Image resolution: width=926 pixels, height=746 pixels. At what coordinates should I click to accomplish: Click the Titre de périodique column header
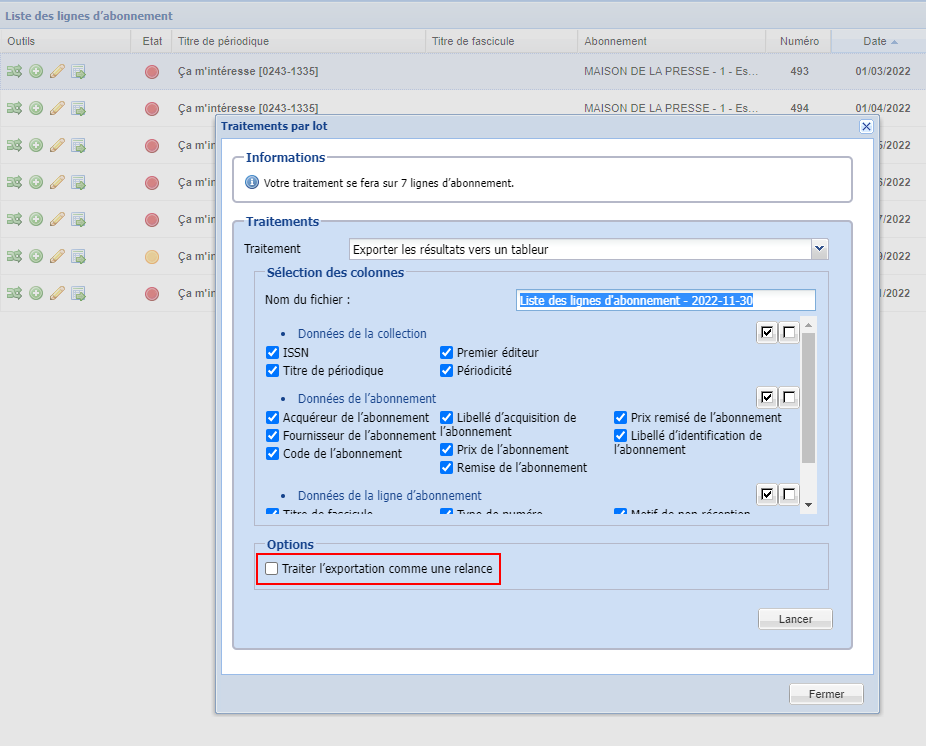point(223,41)
